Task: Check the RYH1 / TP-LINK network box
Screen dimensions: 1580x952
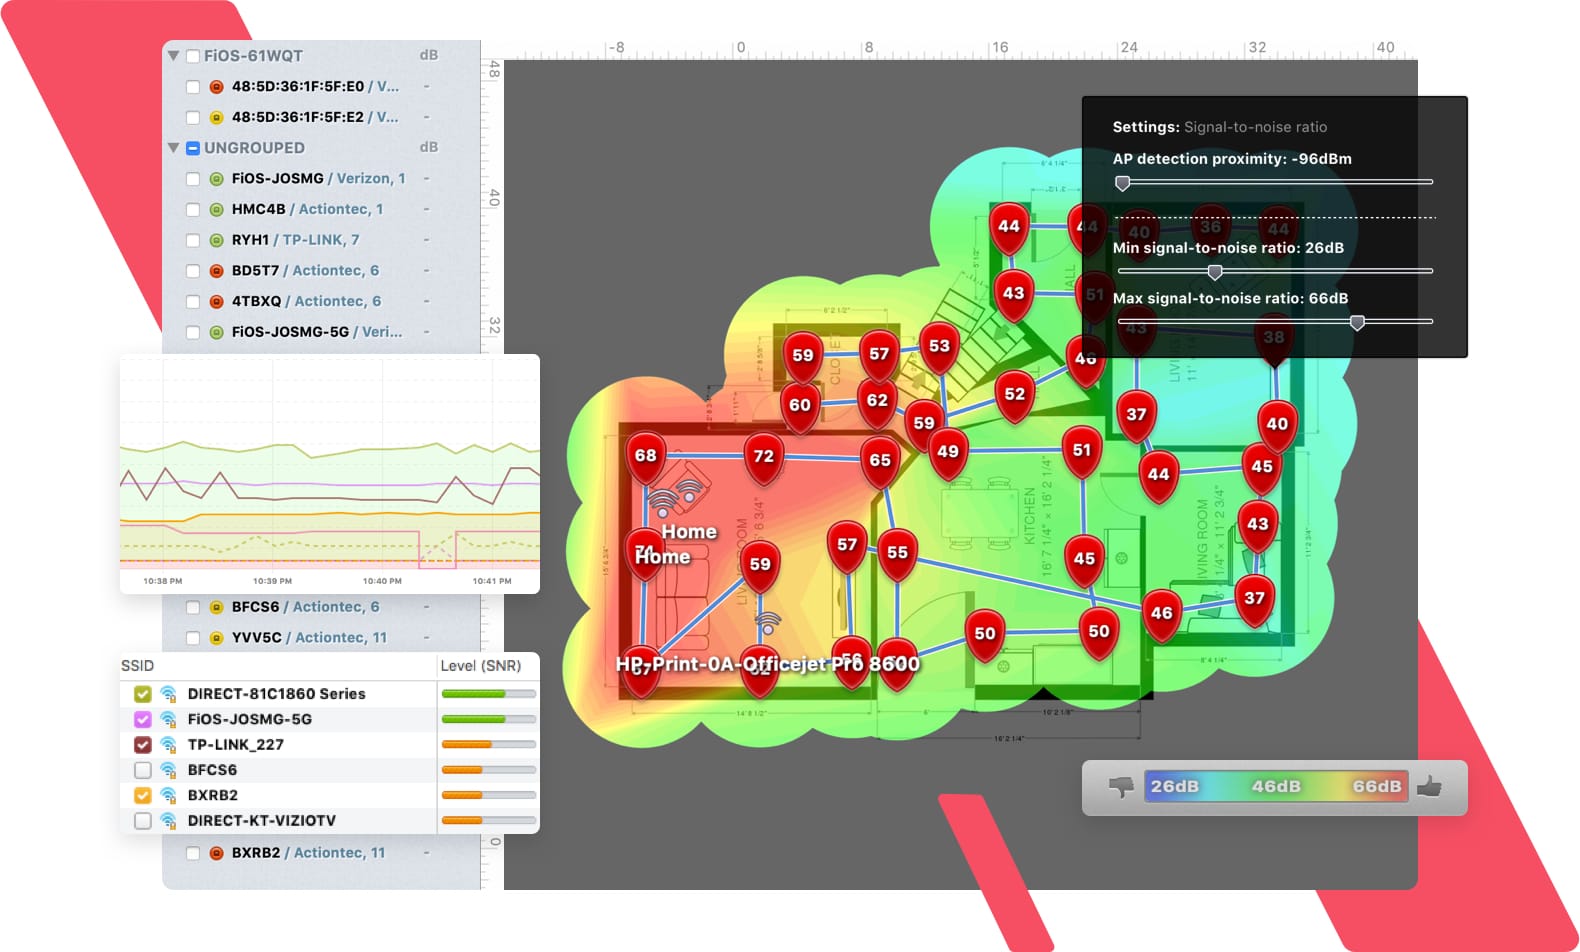Action: pos(193,240)
